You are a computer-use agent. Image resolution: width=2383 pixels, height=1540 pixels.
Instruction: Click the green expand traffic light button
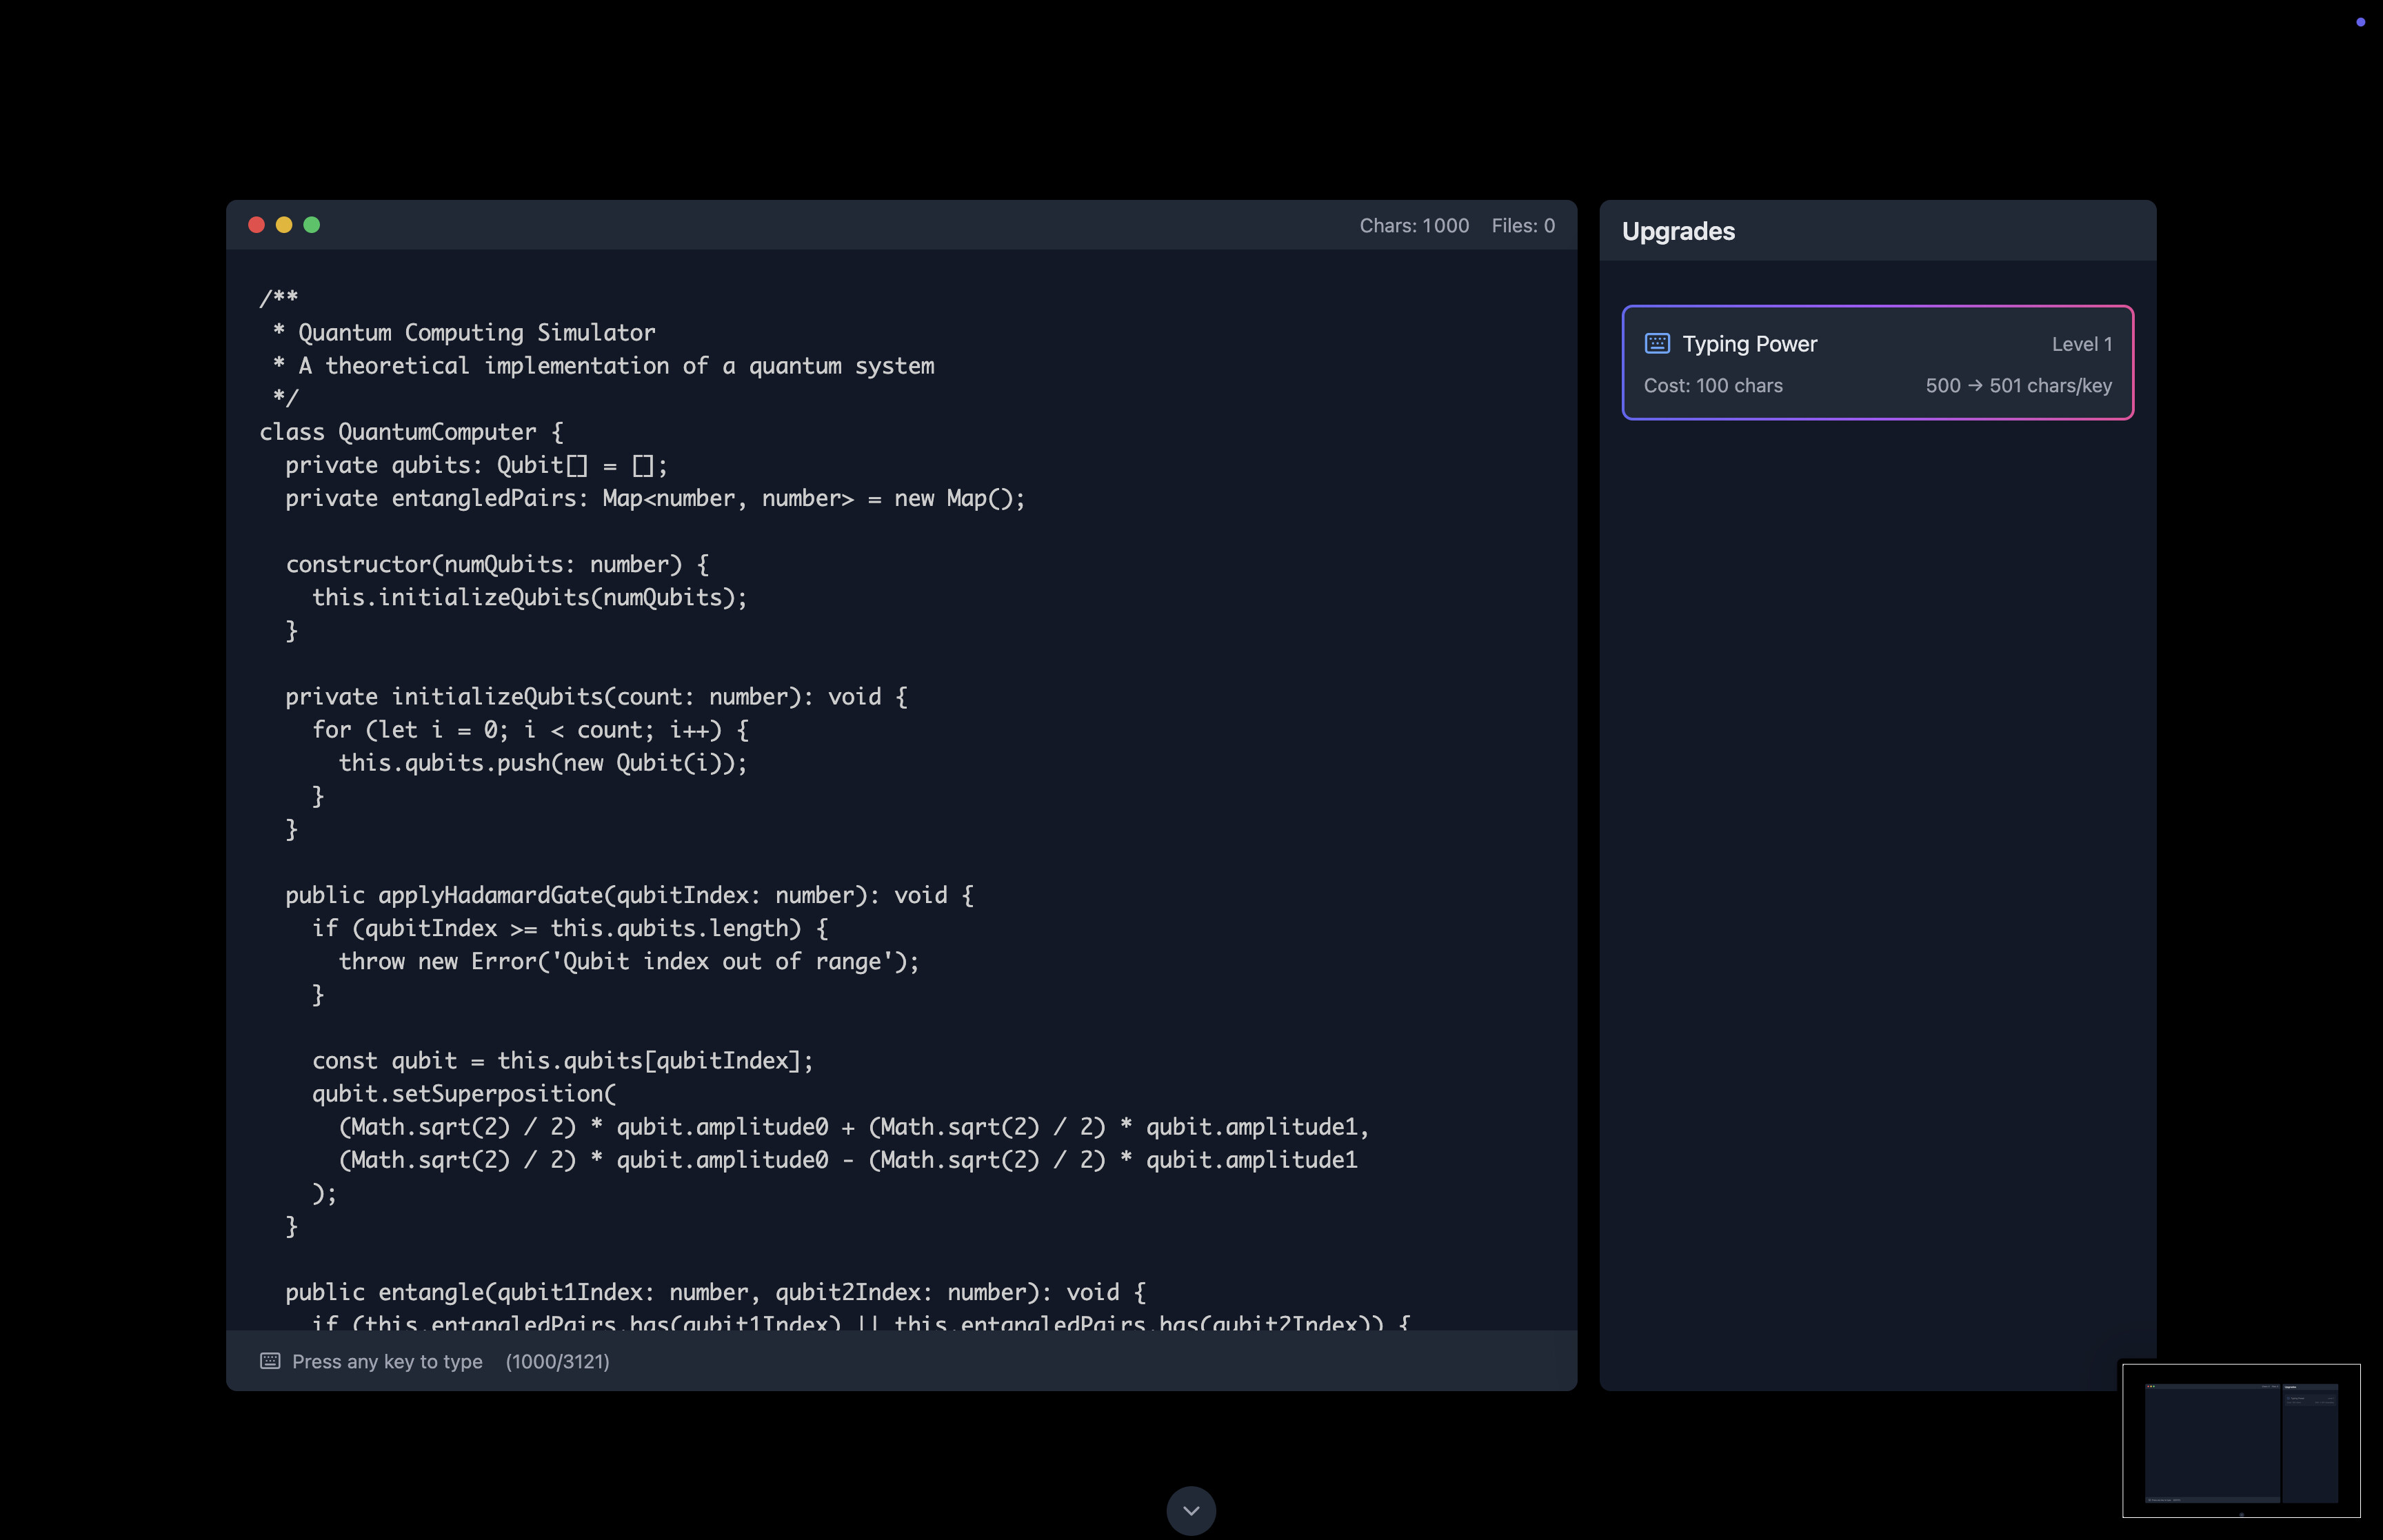coord(313,225)
